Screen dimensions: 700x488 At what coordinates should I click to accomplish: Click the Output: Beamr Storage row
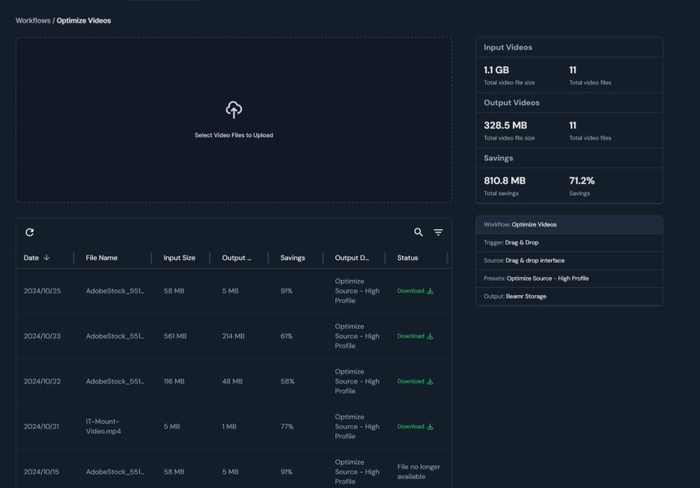pyautogui.click(x=568, y=296)
